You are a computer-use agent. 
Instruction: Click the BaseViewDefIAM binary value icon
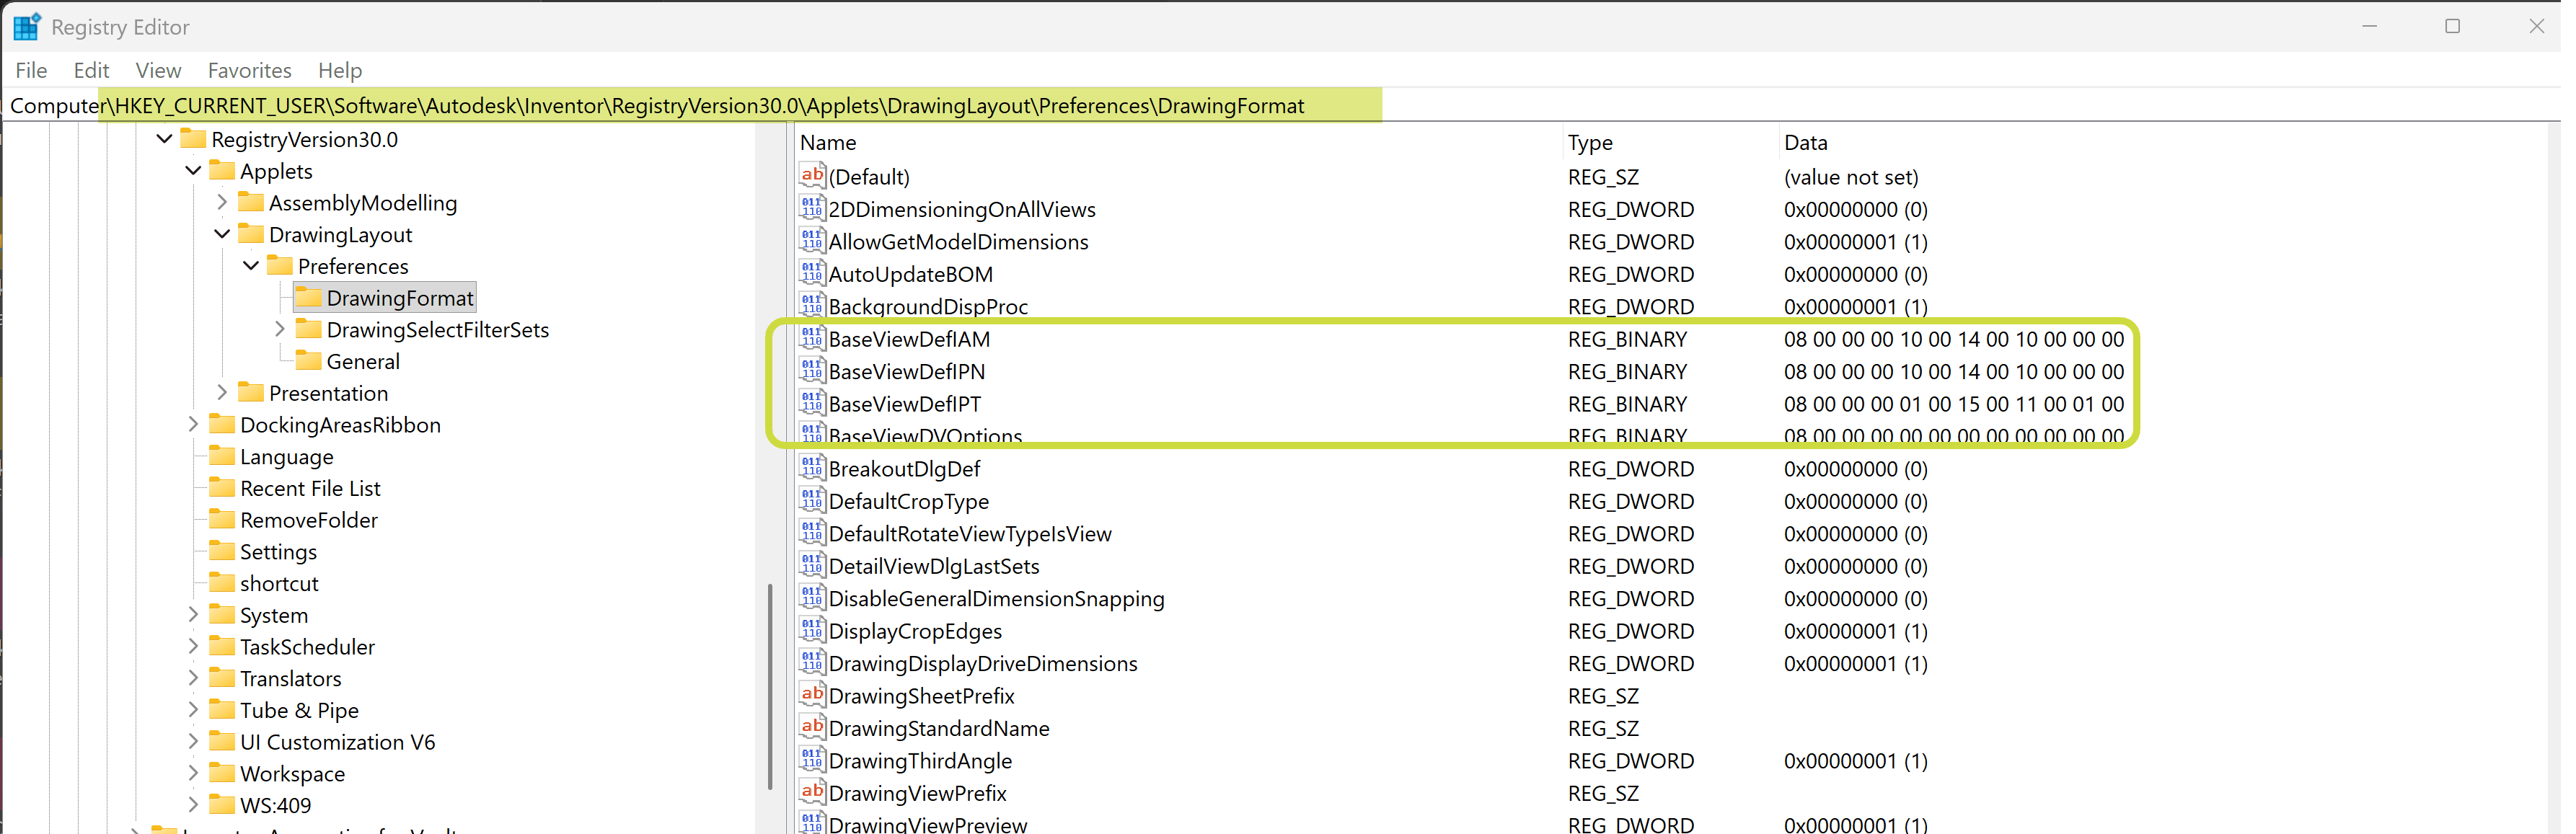click(x=811, y=338)
